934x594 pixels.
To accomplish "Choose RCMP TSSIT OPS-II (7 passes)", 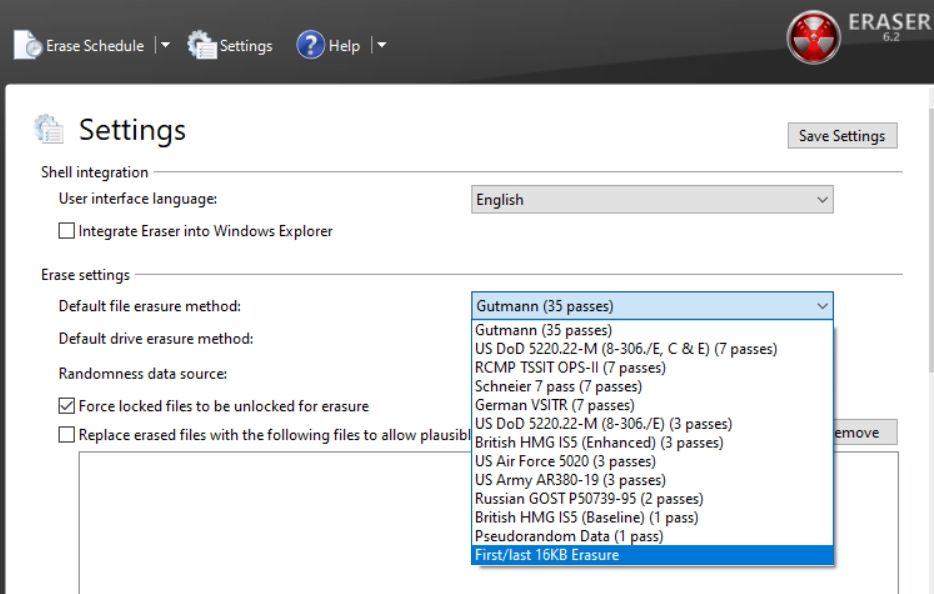I will point(652,368).
